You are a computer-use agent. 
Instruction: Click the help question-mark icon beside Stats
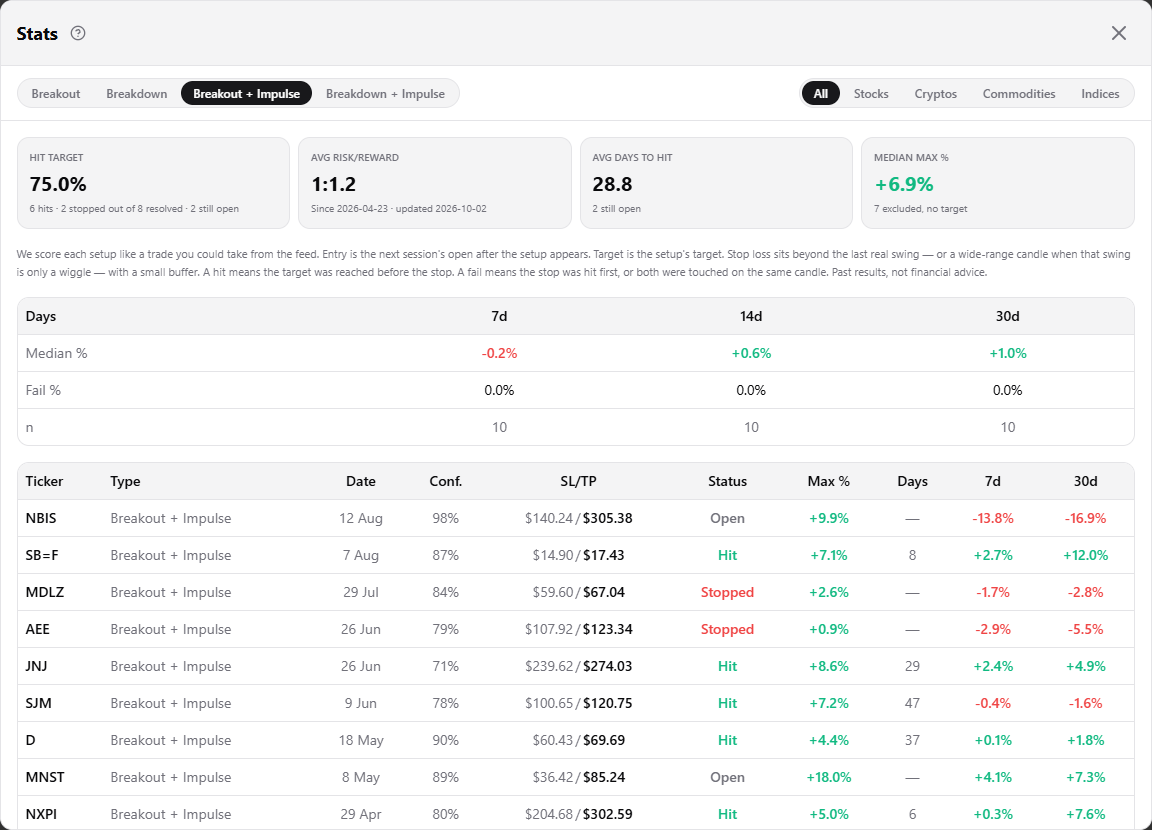point(78,33)
